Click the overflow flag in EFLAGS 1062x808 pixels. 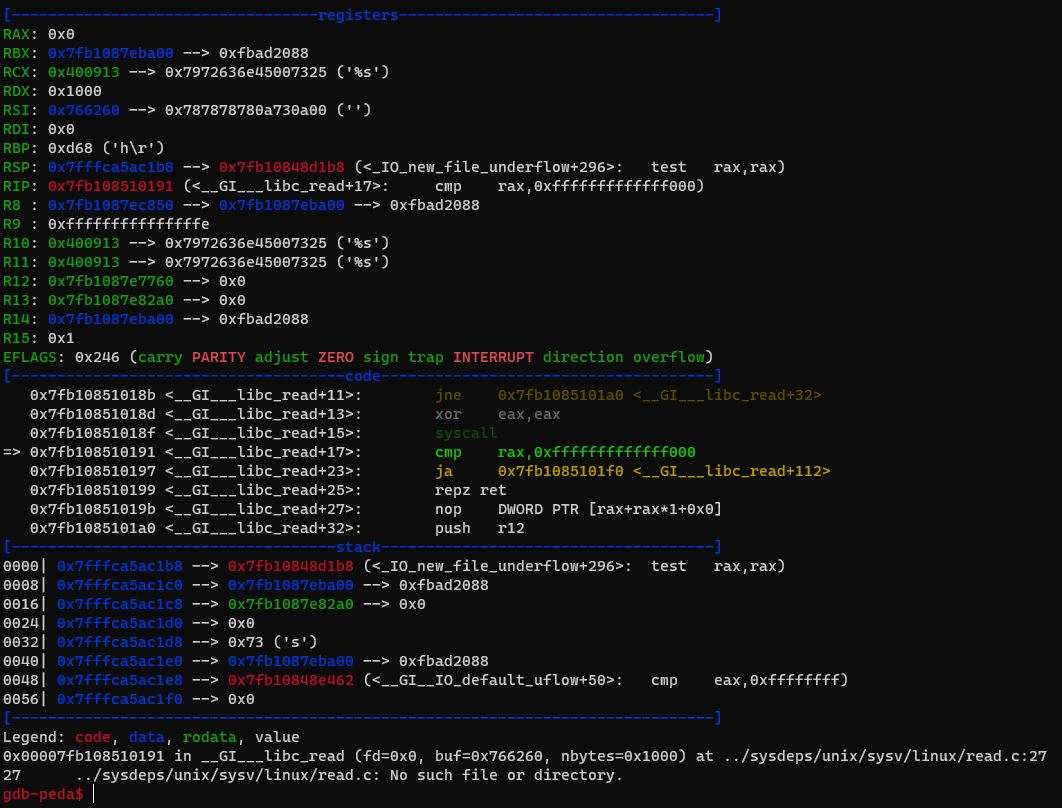tap(668, 357)
